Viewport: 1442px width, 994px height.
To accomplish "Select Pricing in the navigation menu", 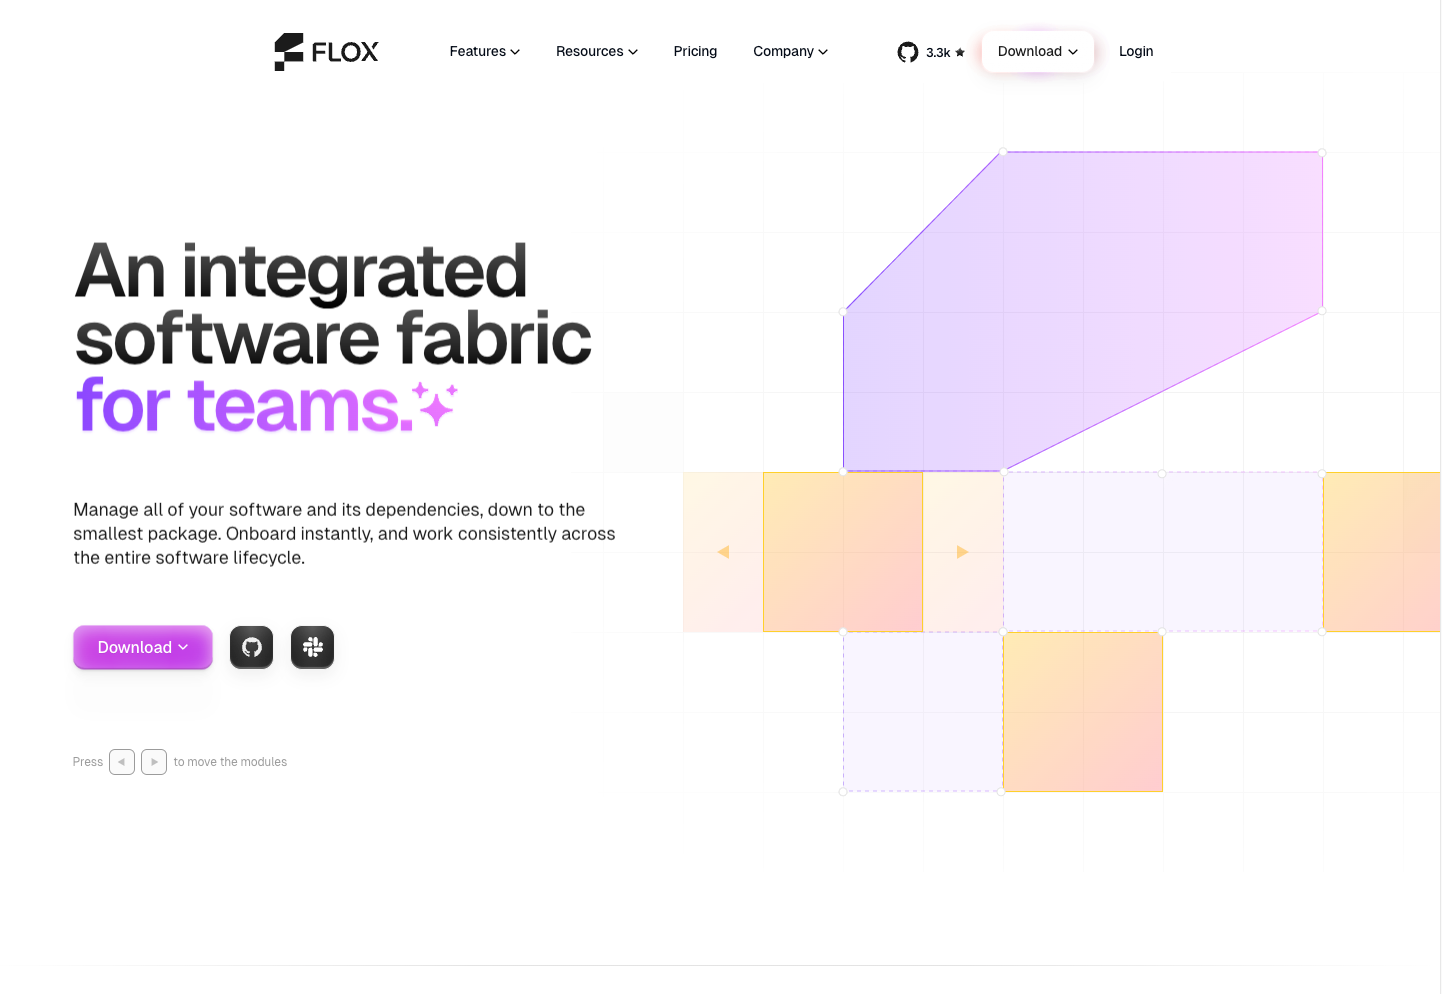I will click(x=695, y=51).
